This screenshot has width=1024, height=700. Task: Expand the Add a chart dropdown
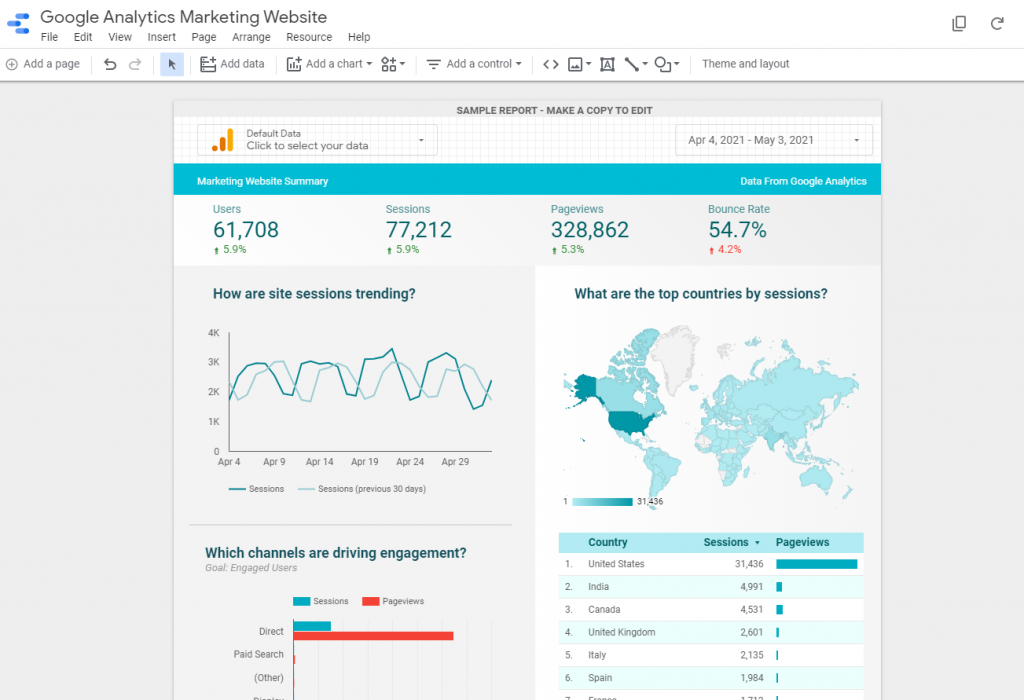329,64
